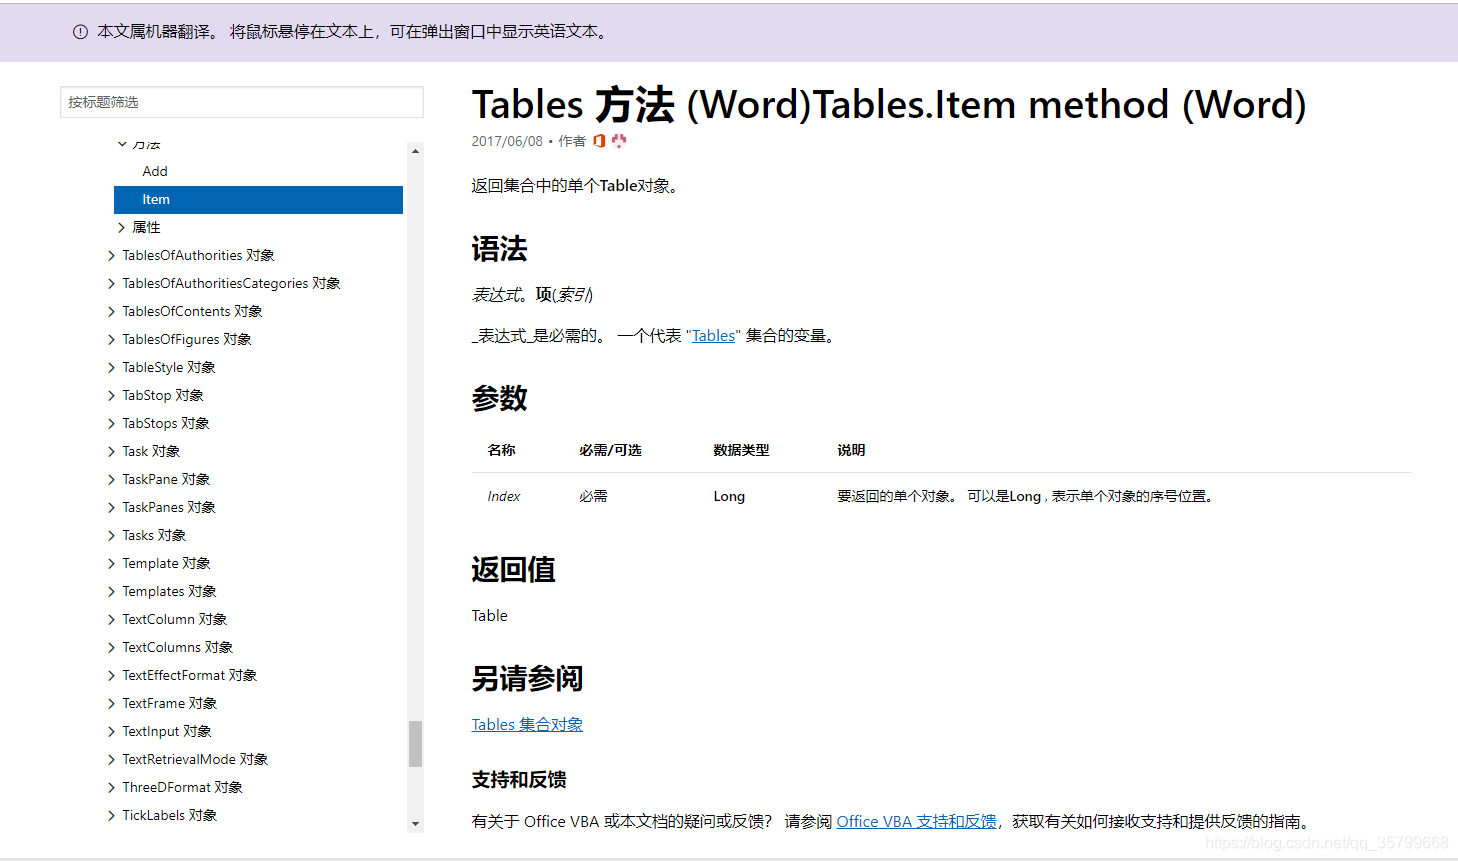Open the TaskPanes 对象 tree item
1458x861 pixels.
click(x=169, y=507)
